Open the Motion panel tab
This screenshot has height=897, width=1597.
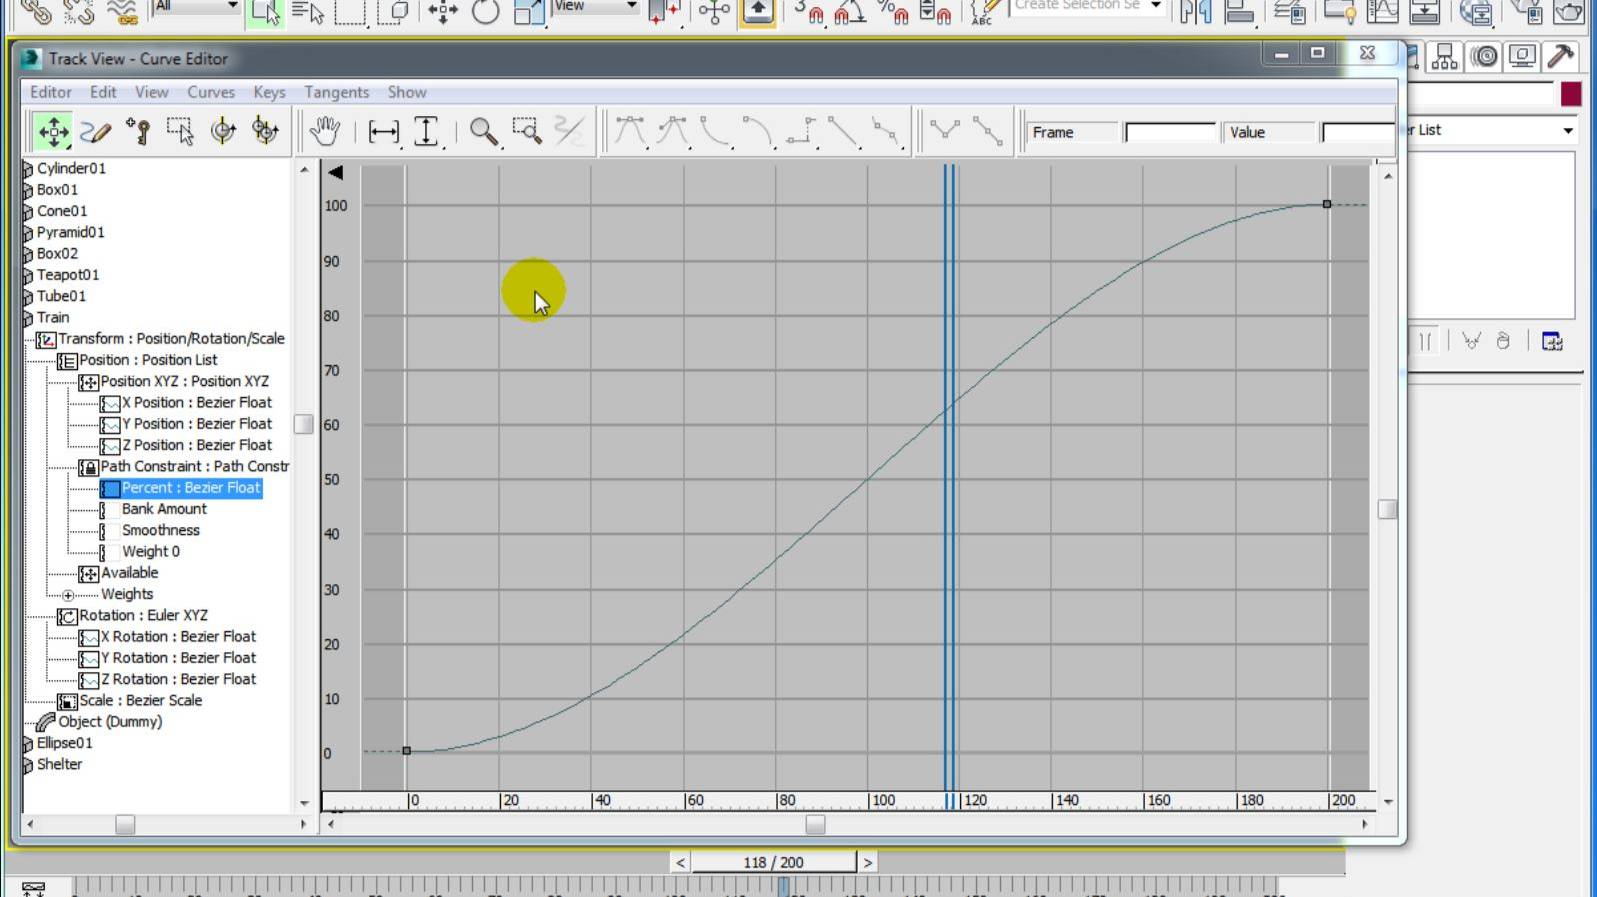tap(1484, 57)
